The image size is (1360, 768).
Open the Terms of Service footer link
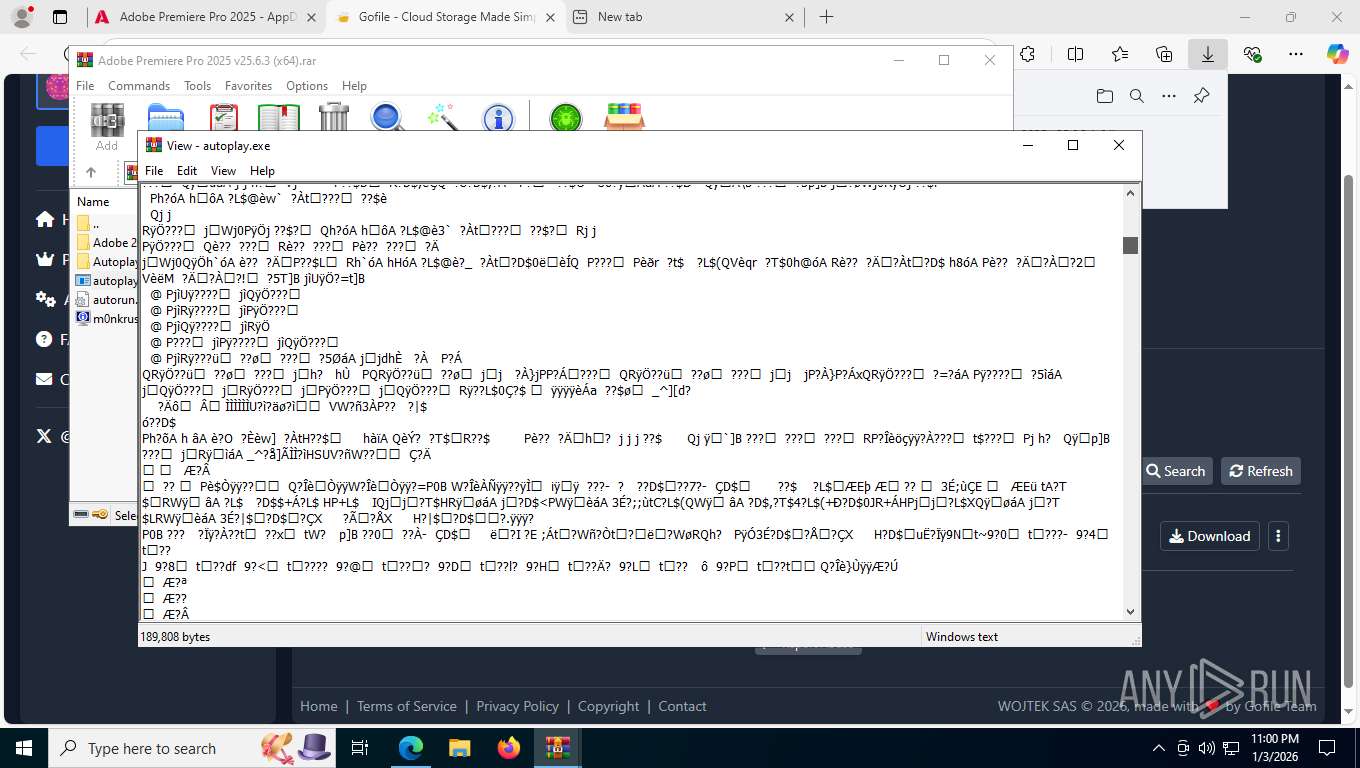(x=407, y=706)
